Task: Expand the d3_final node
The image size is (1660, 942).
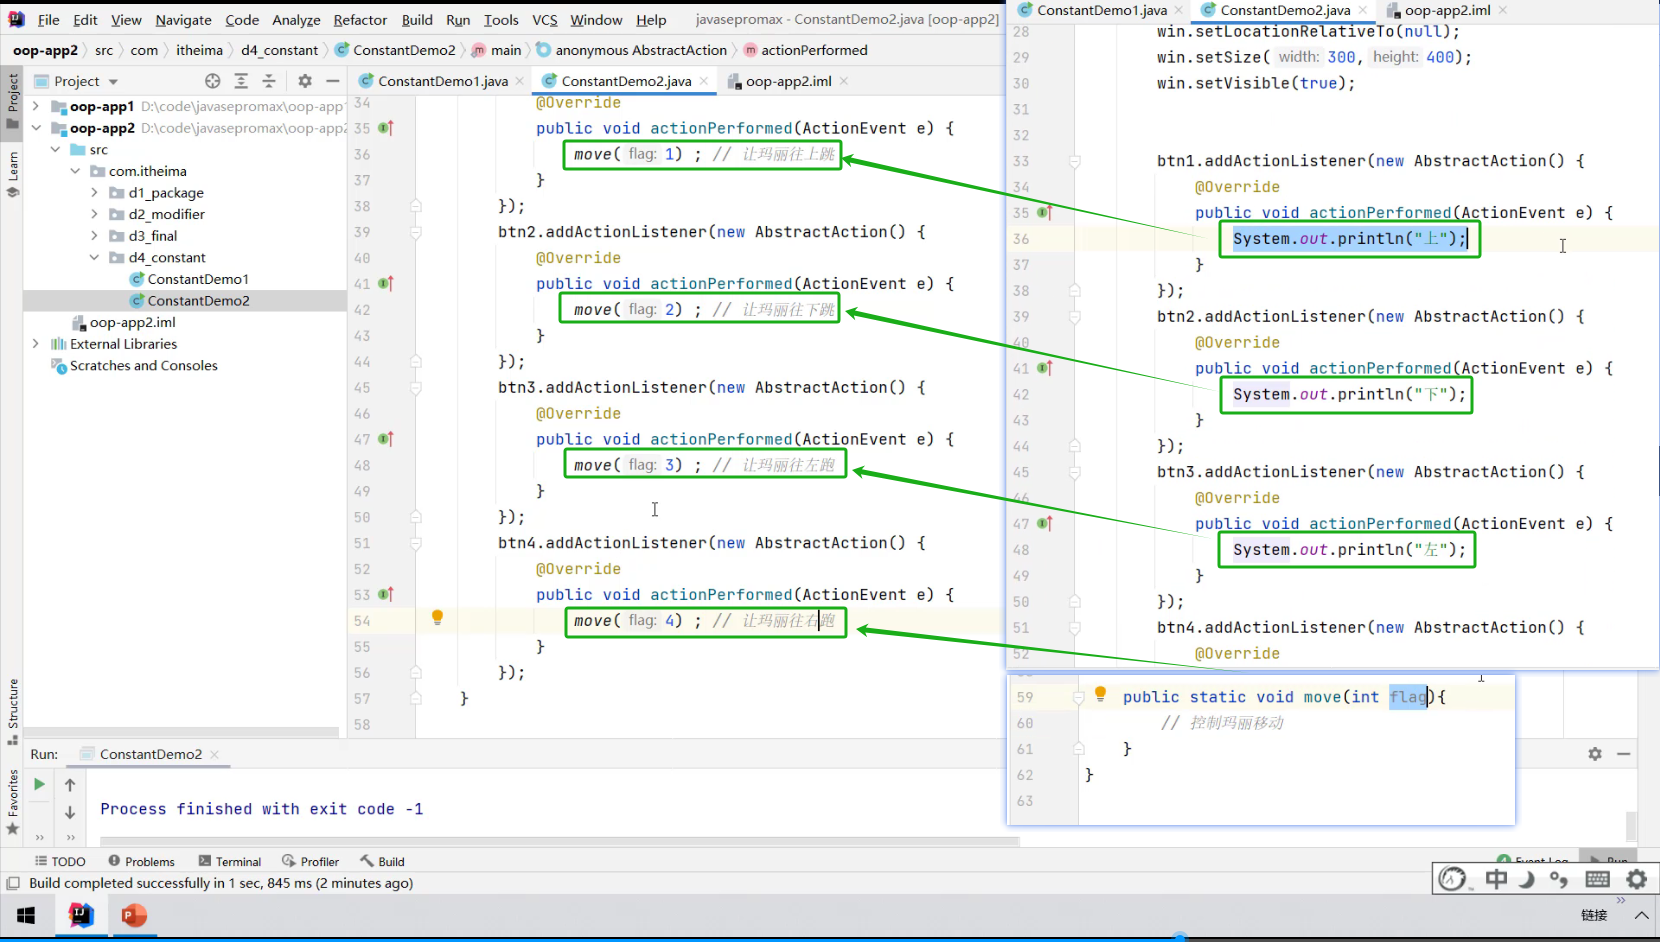Action: (94, 236)
